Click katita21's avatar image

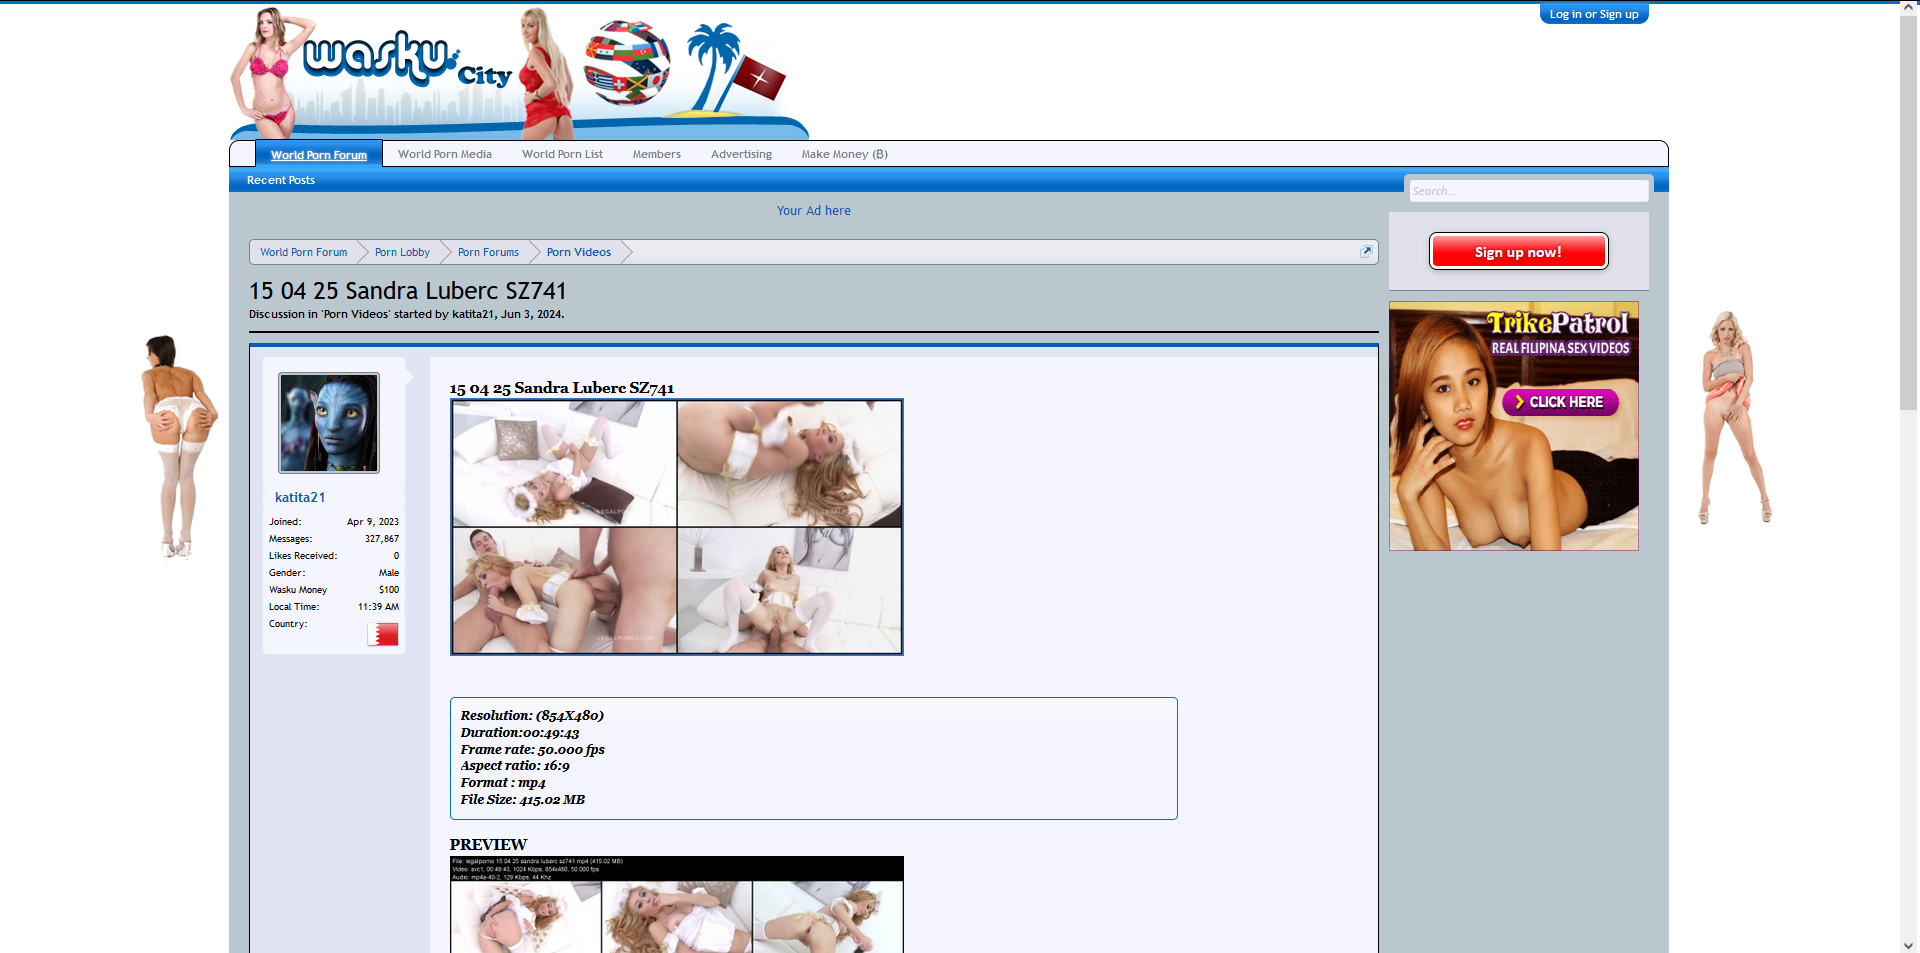point(328,423)
